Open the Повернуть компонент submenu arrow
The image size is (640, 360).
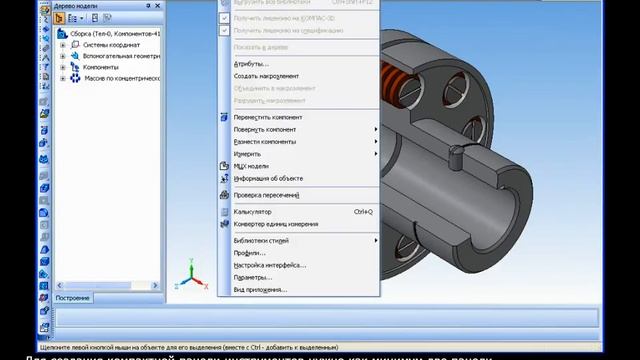point(376,129)
